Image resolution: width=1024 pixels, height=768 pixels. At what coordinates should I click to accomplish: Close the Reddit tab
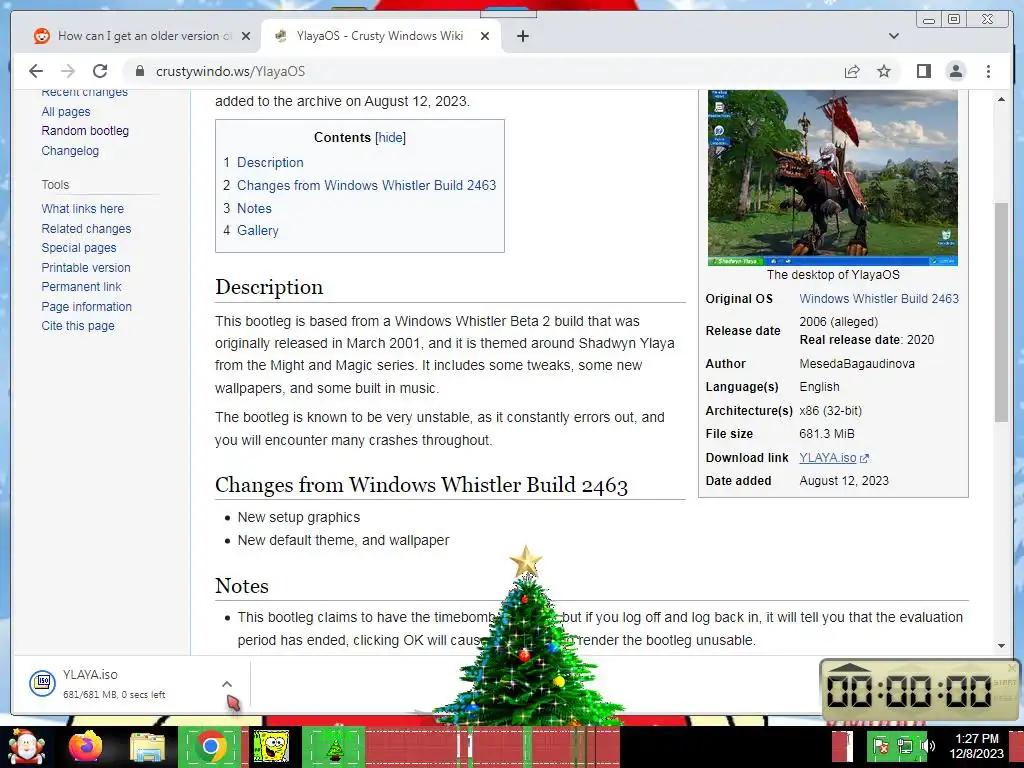[x=246, y=36]
